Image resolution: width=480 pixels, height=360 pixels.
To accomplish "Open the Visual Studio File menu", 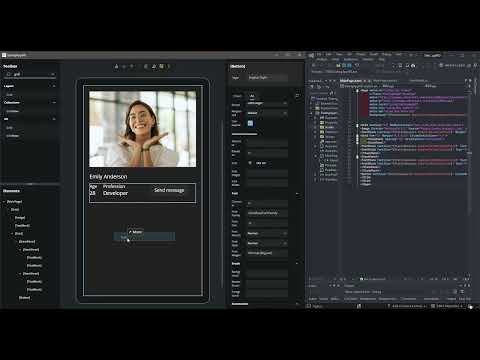I will click(x=319, y=54).
